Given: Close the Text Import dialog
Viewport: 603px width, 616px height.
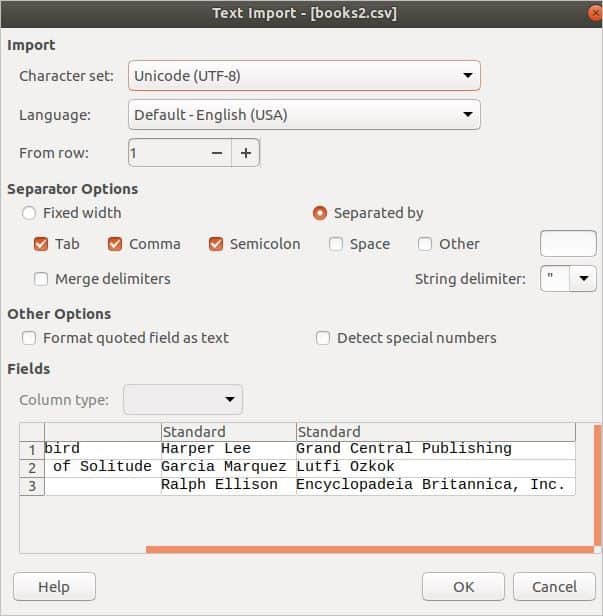Looking at the screenshot, I should point(594,13).
